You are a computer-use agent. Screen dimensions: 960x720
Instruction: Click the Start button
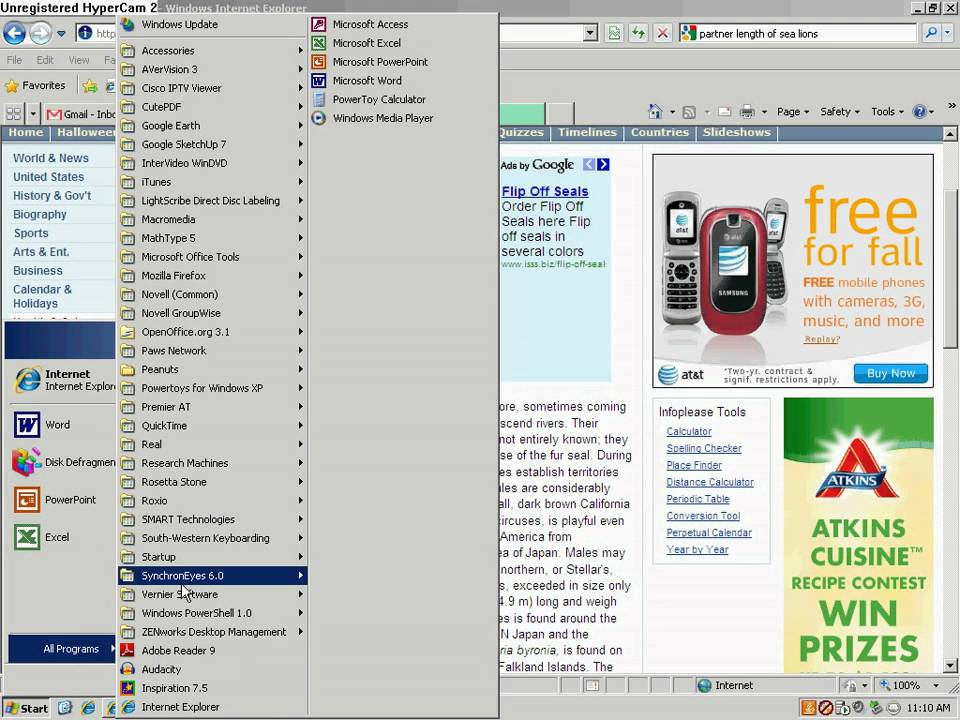pyautogui.click(x=26, y=708)
